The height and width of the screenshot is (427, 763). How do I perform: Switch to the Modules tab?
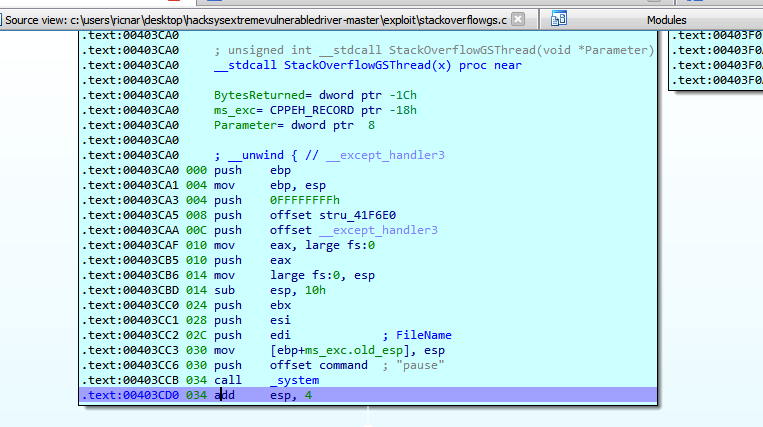[x=666, y=19]
